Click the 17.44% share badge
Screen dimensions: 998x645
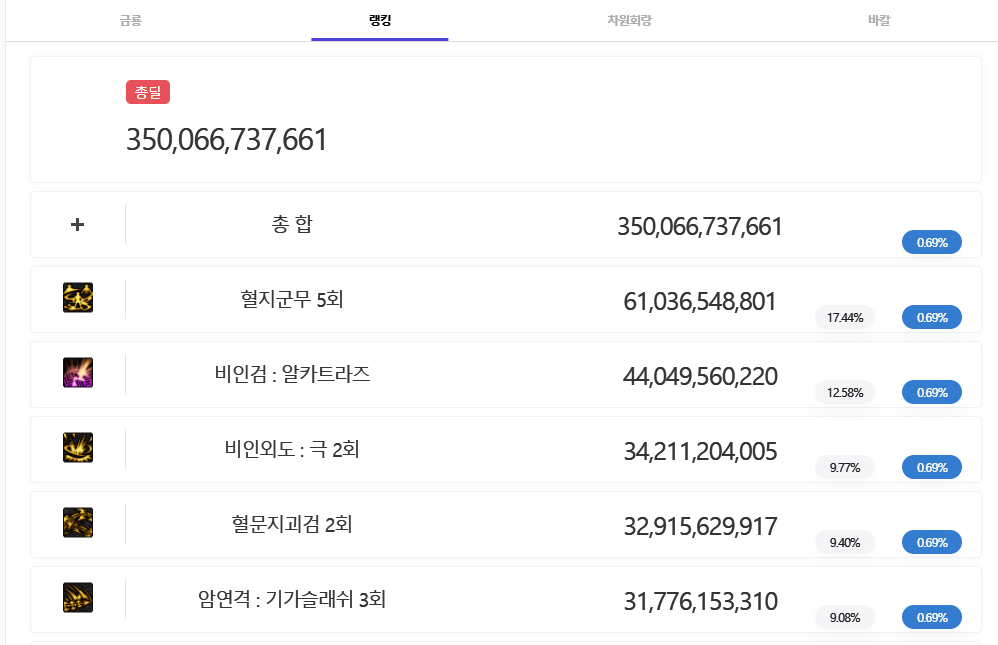pos(845,318)
